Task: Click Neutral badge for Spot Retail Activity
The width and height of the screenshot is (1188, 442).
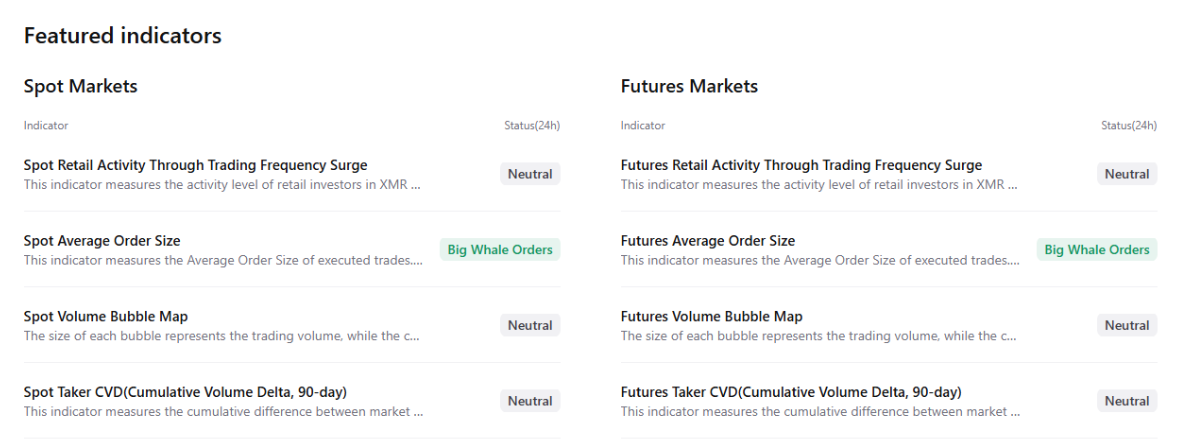Action: tap(530, 174)
